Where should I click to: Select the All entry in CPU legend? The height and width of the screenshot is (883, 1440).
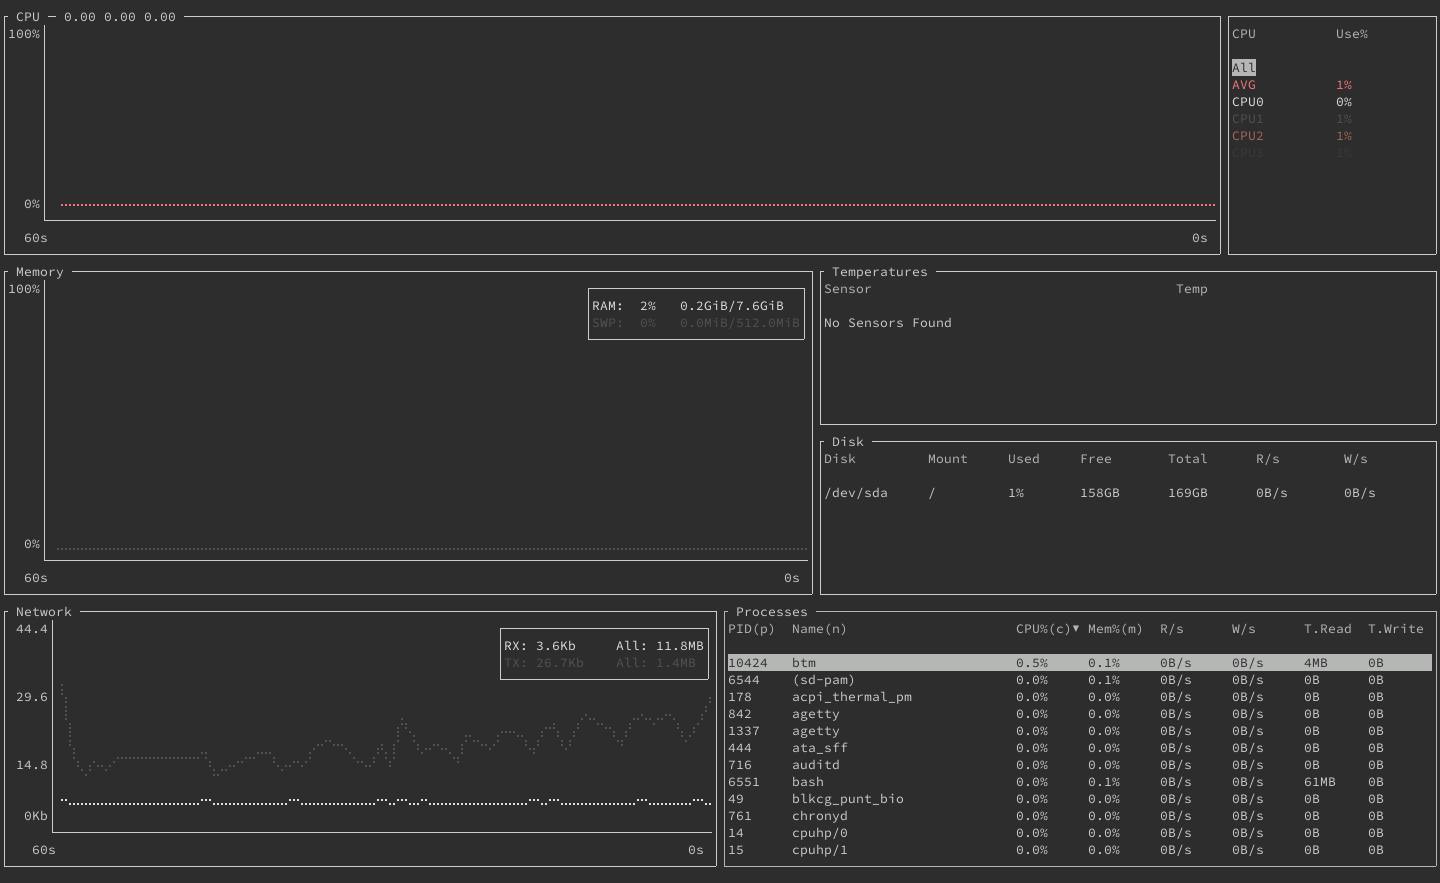pyautogui.click(x=1244, y=67)
